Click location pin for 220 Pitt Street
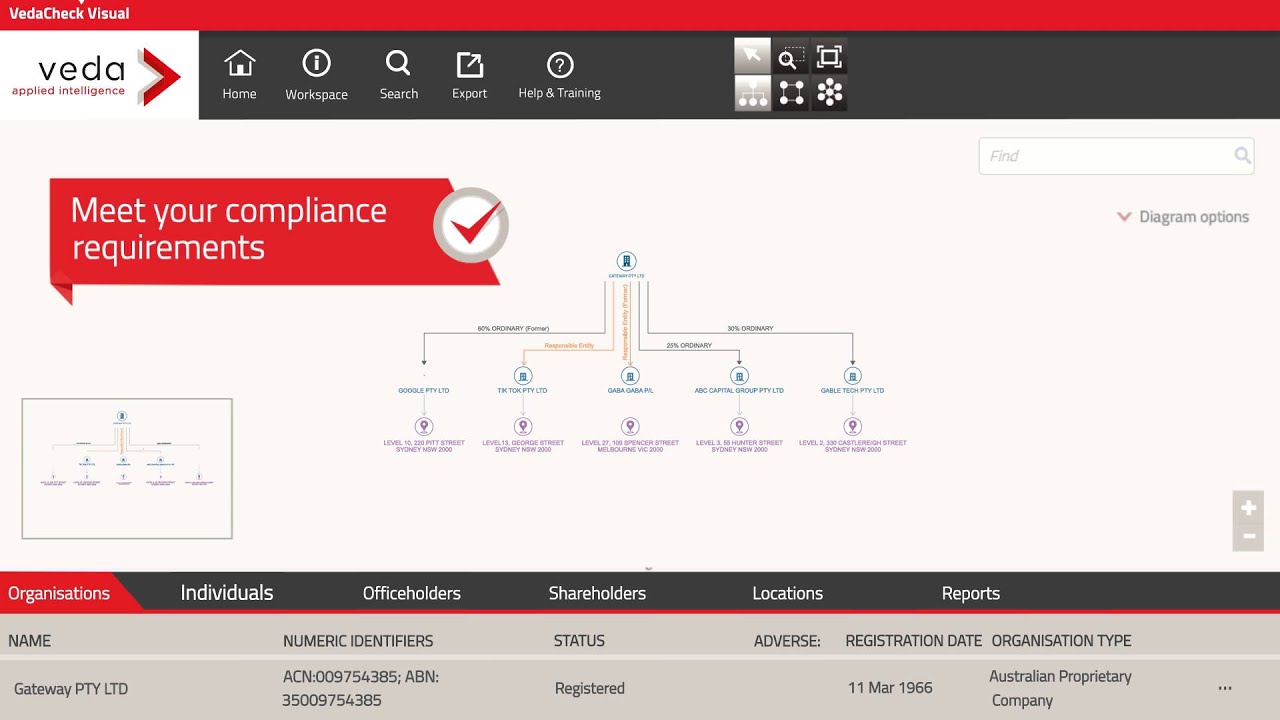The height and width of the screenshot is (720, 1280). [424, 427]
